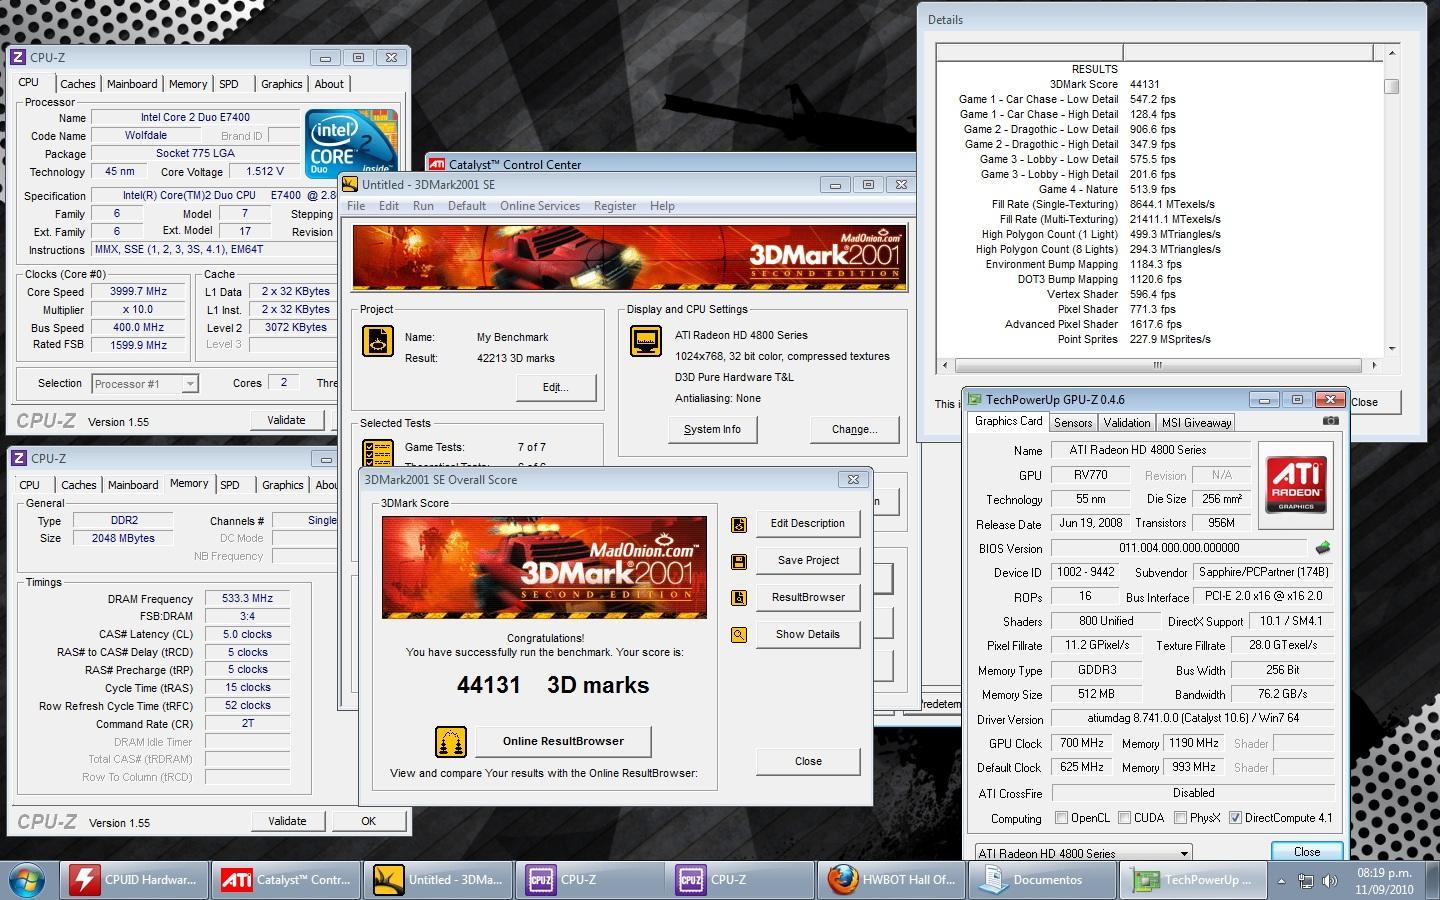Open the Register menu in 3DMark2001
The image size is (1440, 900).
[615, 206]
